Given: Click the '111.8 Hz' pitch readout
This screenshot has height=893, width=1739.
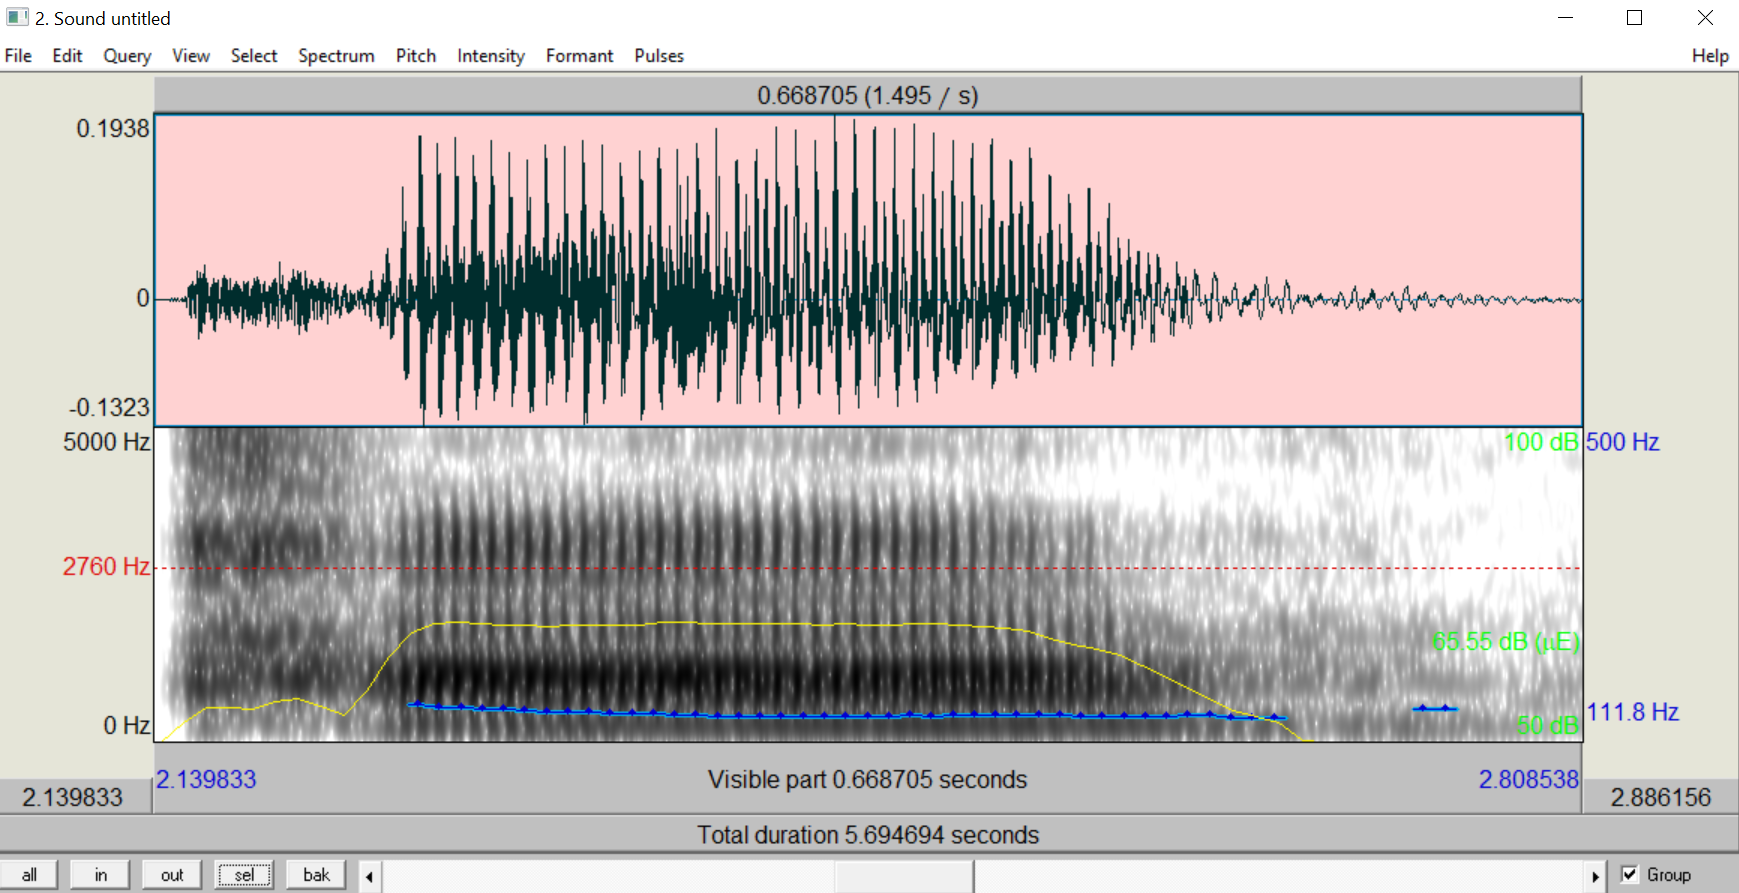Looking at the screenshot, I should (x=1633, y=712).
